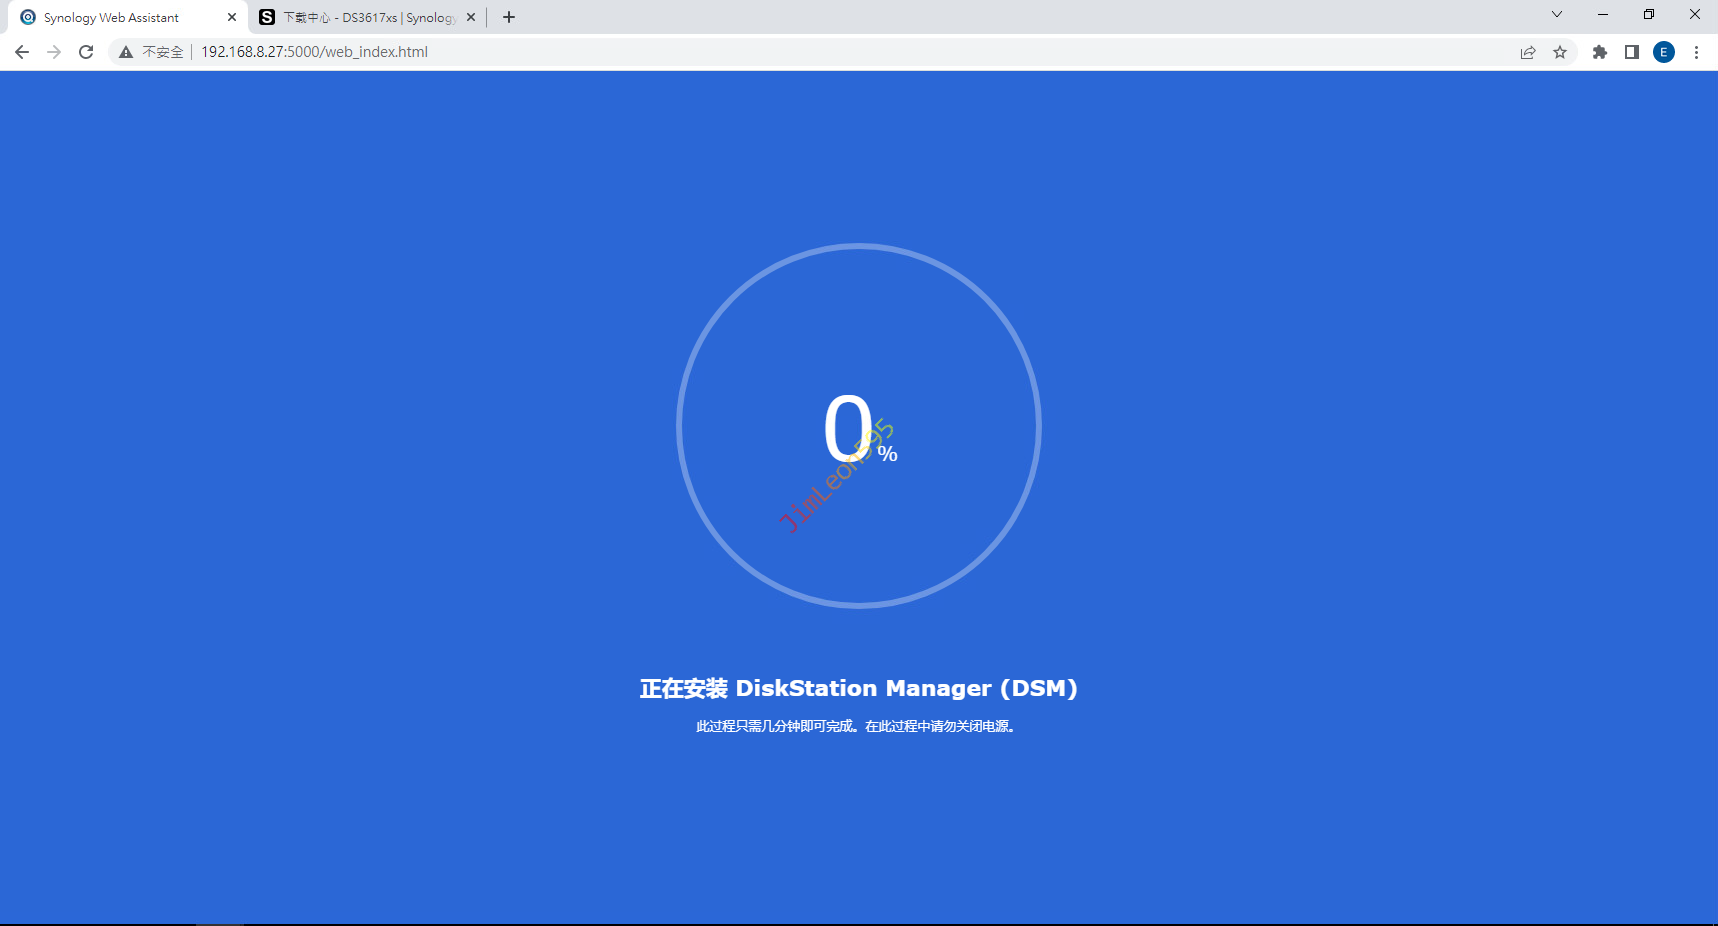The height and width of the screenshot is (926, 1718).
Task: Click the browser Back arrow
Action: [x=22, y=52]
